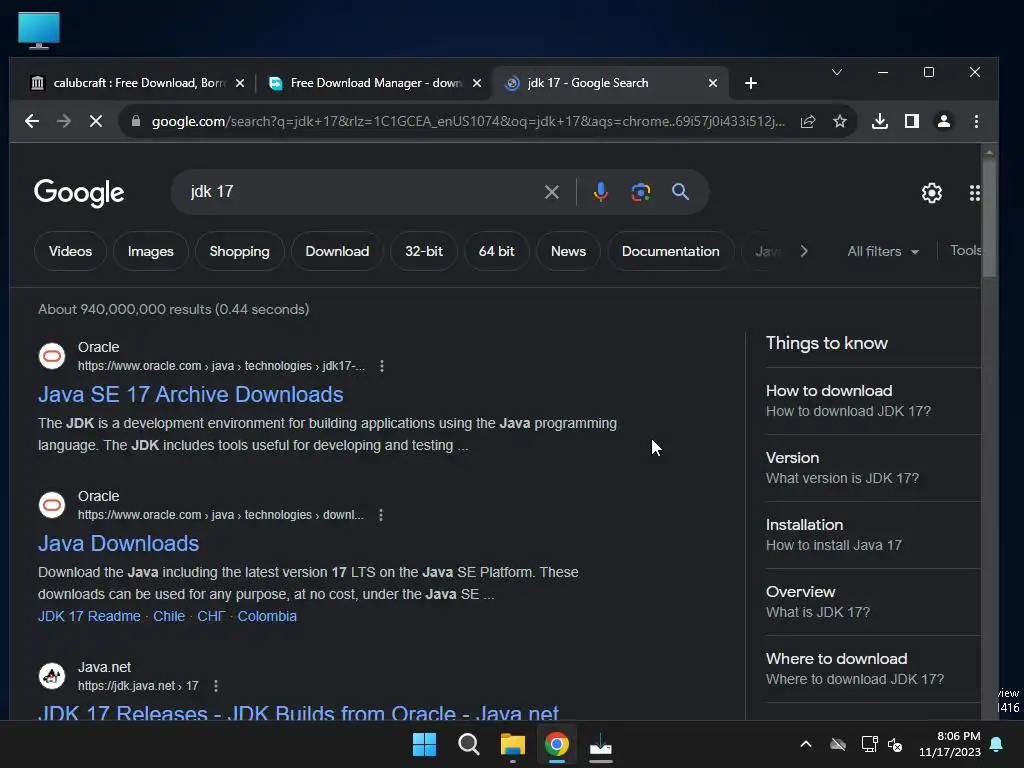Open the All filters dropdown
1024x768 pixels.
point(882,251)
